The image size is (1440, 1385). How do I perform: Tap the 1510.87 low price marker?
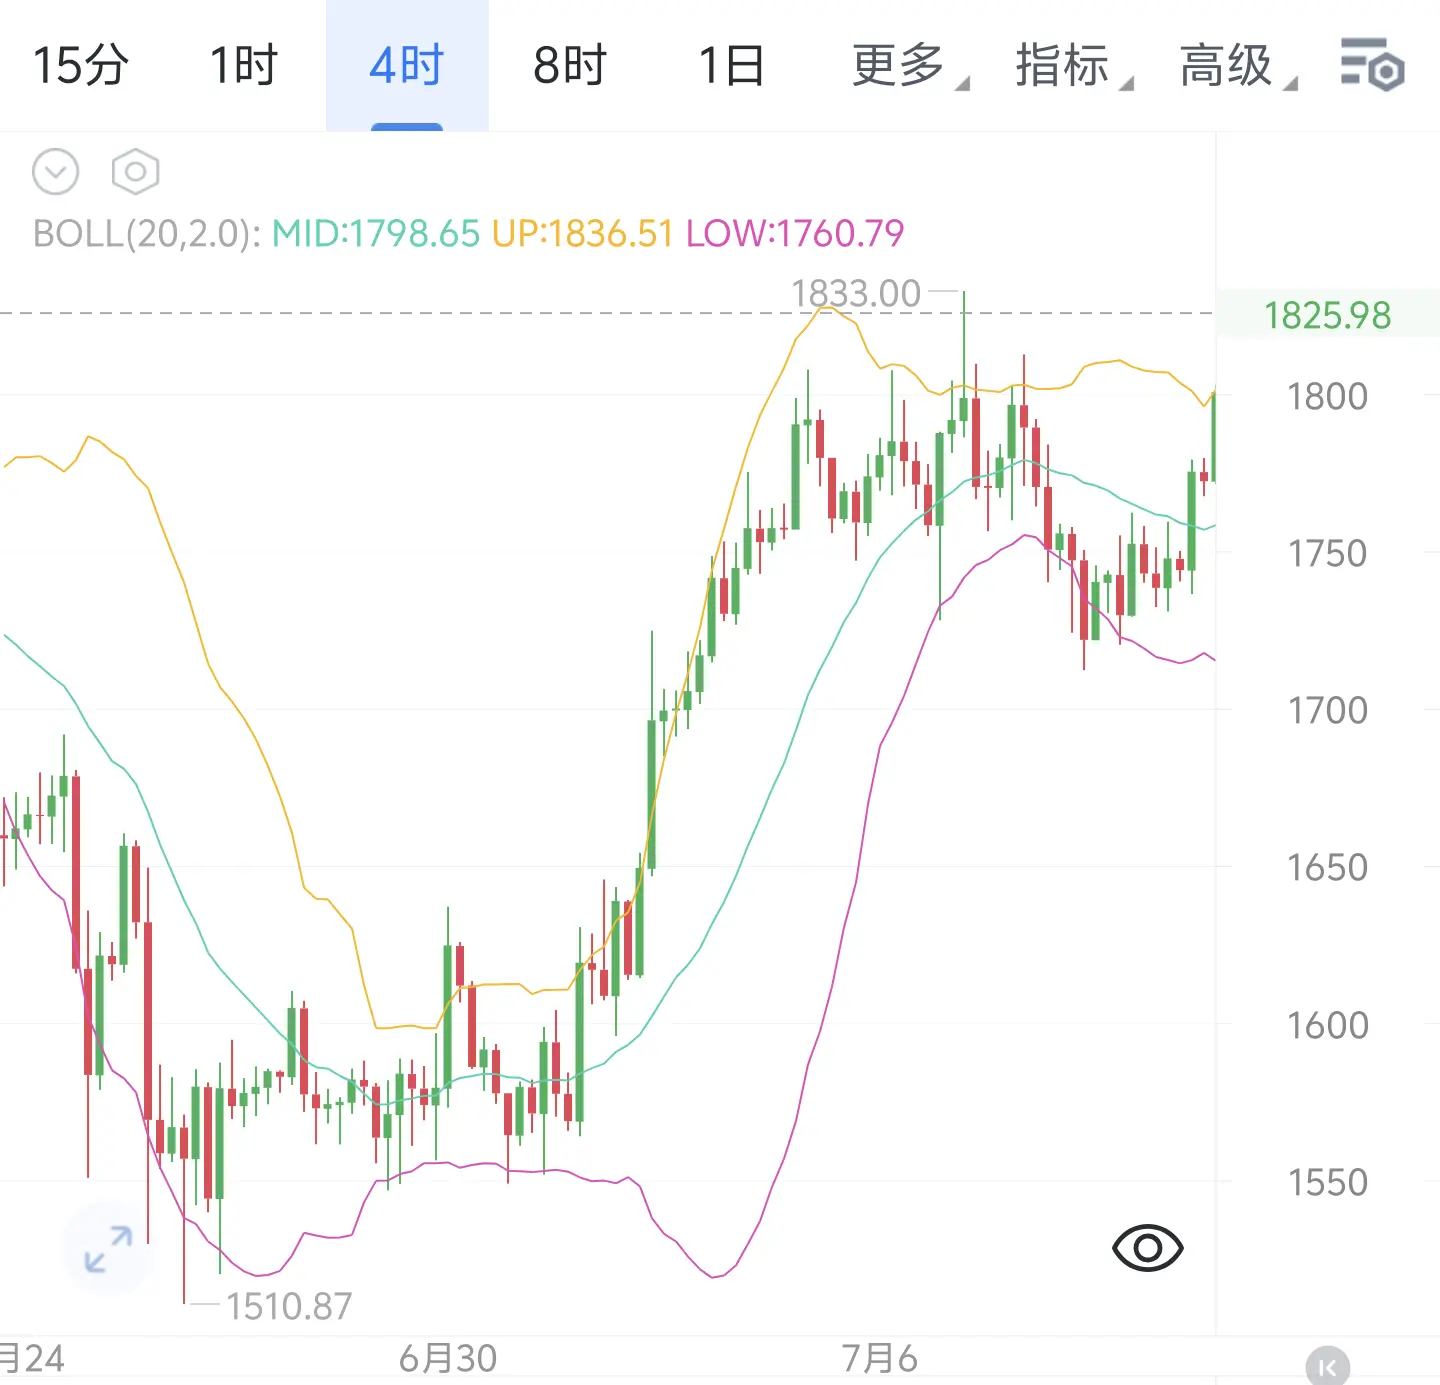[289, 1306]
